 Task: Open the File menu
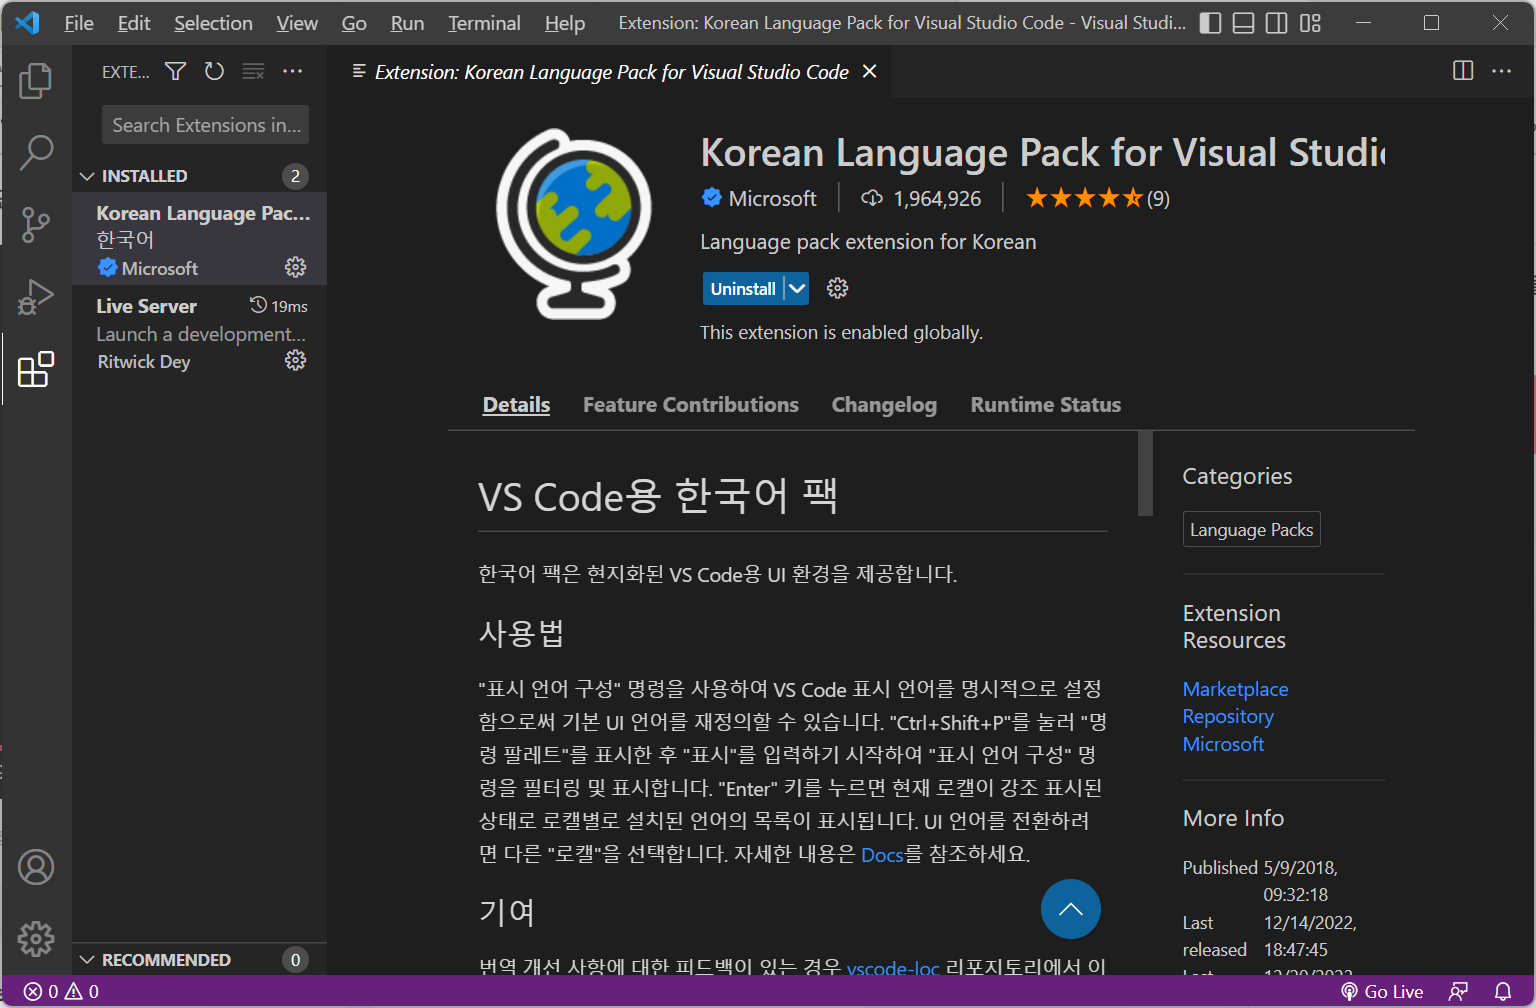pos(79,23)
